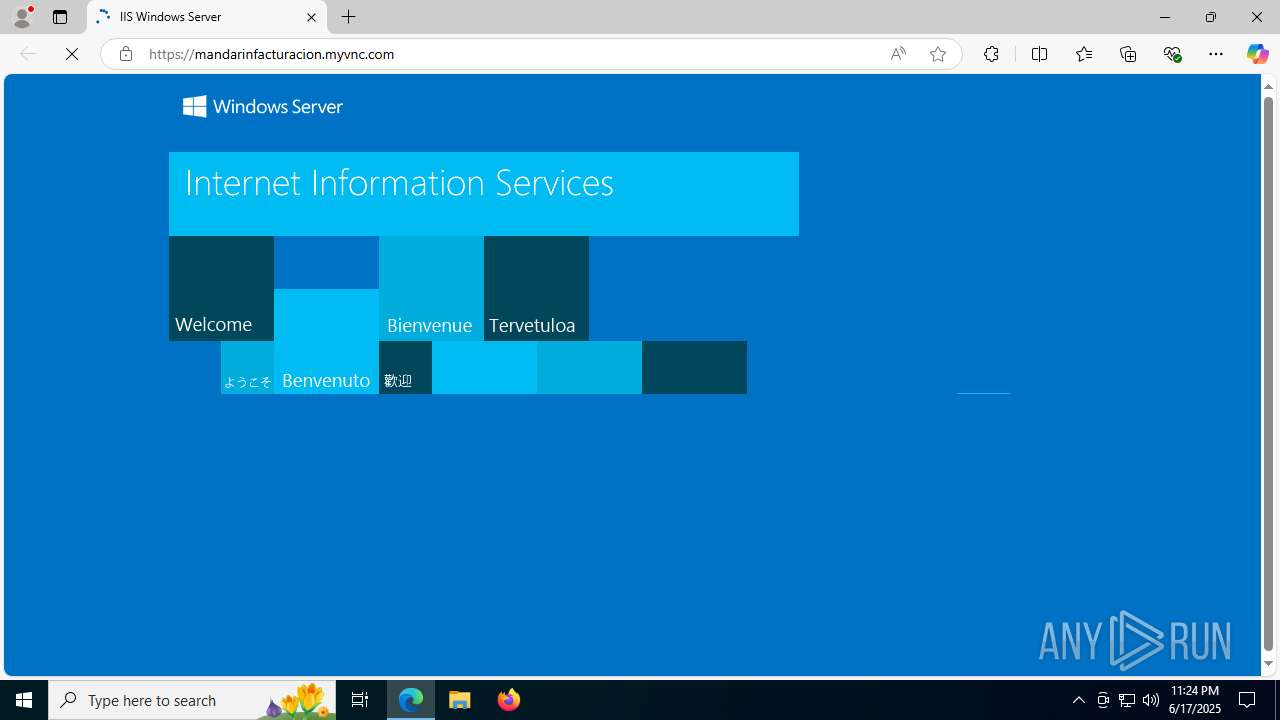Click the ようこそ tile

247,367
